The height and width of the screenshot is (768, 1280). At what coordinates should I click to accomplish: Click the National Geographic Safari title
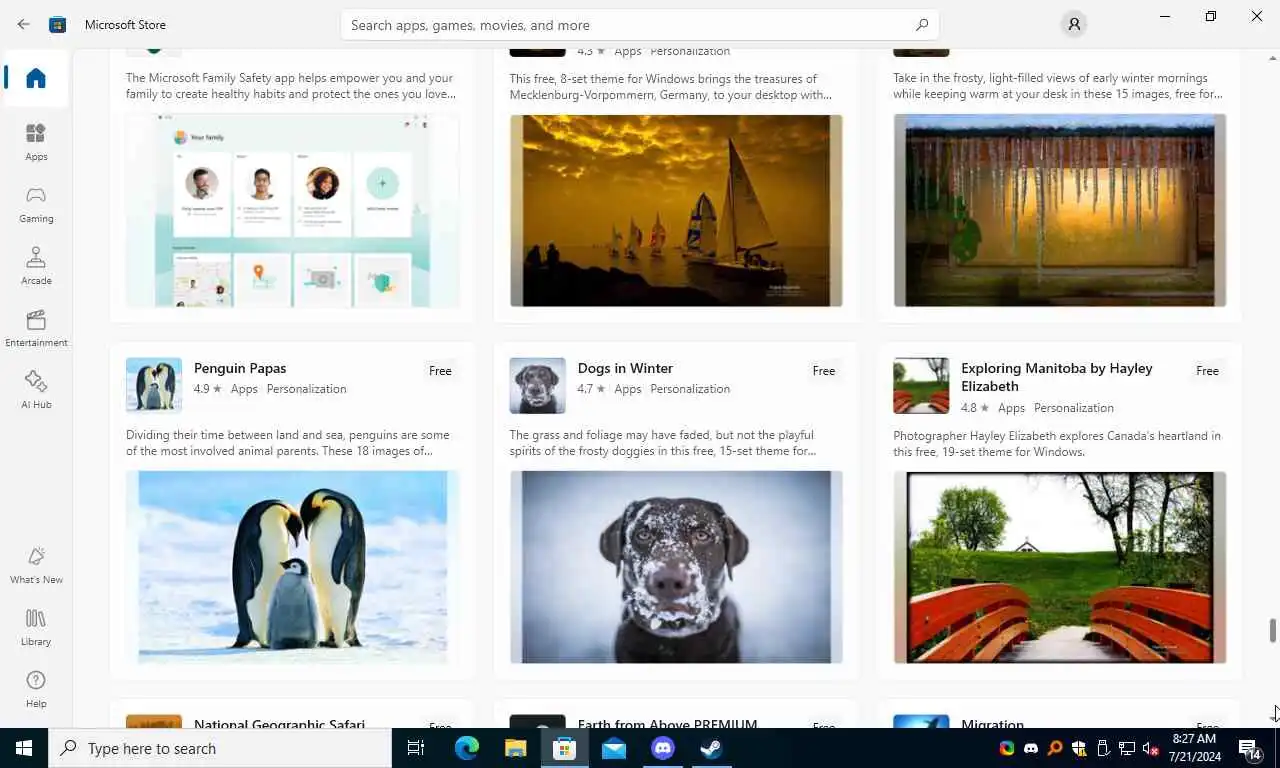279,723
